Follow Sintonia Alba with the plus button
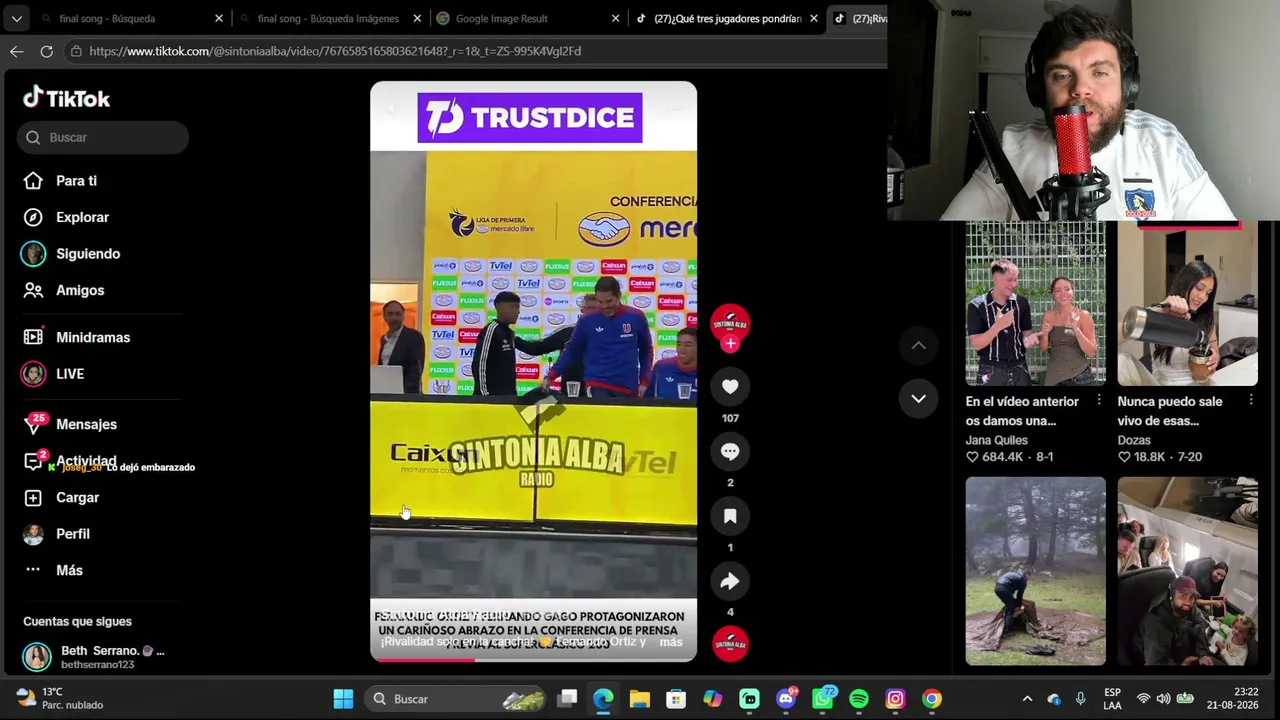This screenshot has height=720, width=1280. click(730, 343)
